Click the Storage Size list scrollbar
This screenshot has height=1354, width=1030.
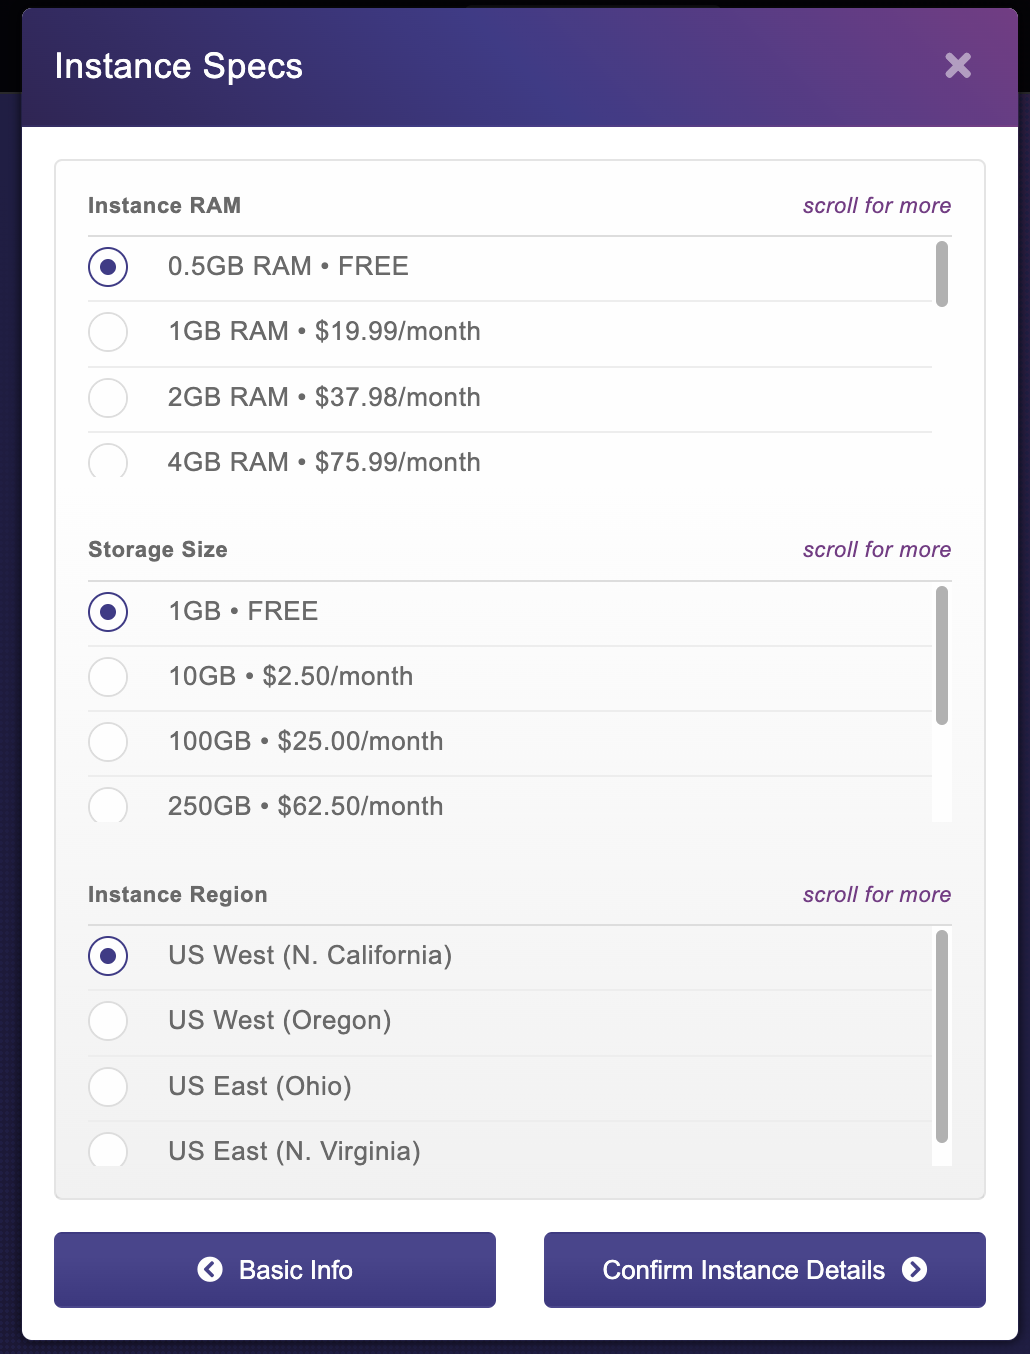pyautogui.click(x=941, y=655)
